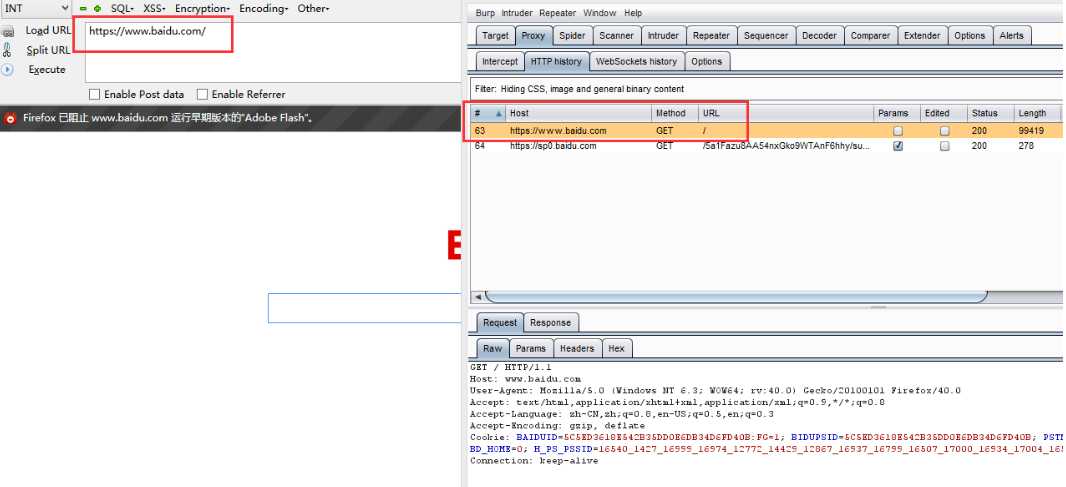Click the Split URL scissors icon
This screenshot has height=487, width=1066.
point(7,50)
